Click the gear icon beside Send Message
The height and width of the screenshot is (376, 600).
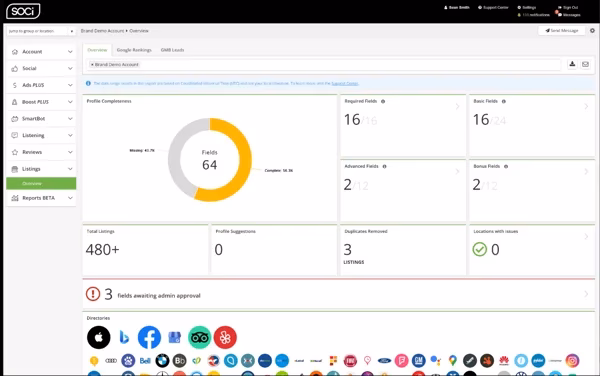(x=592, y=30)
